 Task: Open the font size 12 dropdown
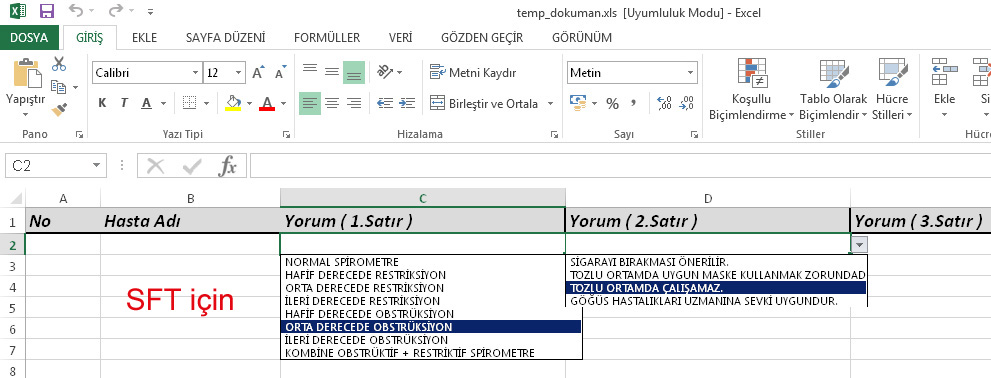[x=239, y=73]
